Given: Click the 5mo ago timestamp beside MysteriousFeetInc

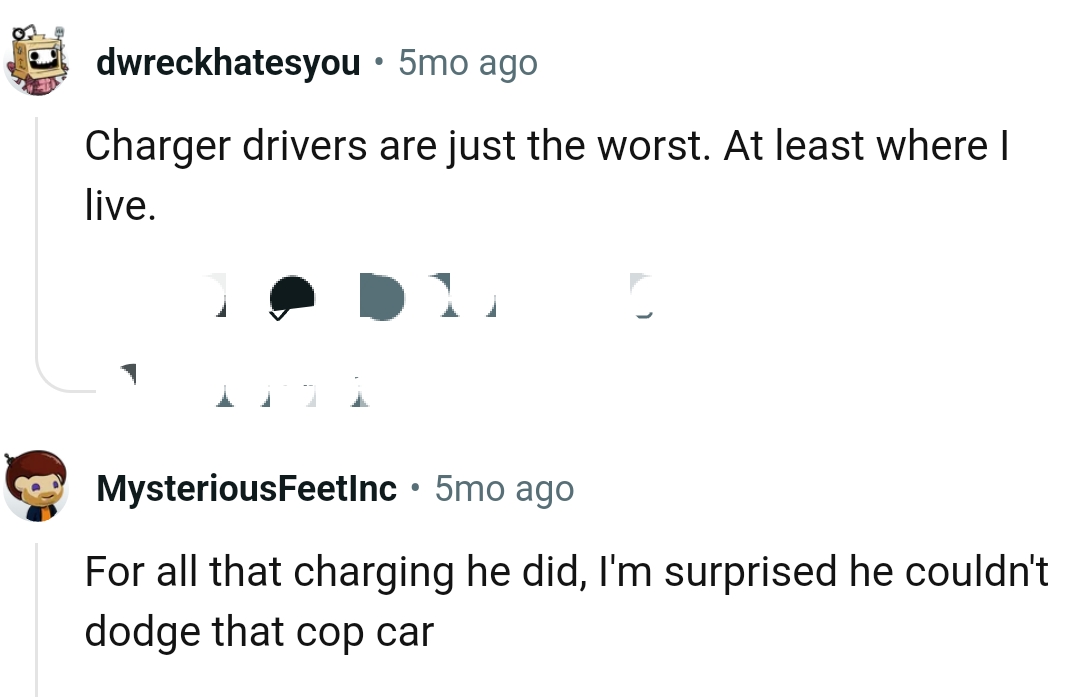Looking at the screenshot, I should coord(504,489).
